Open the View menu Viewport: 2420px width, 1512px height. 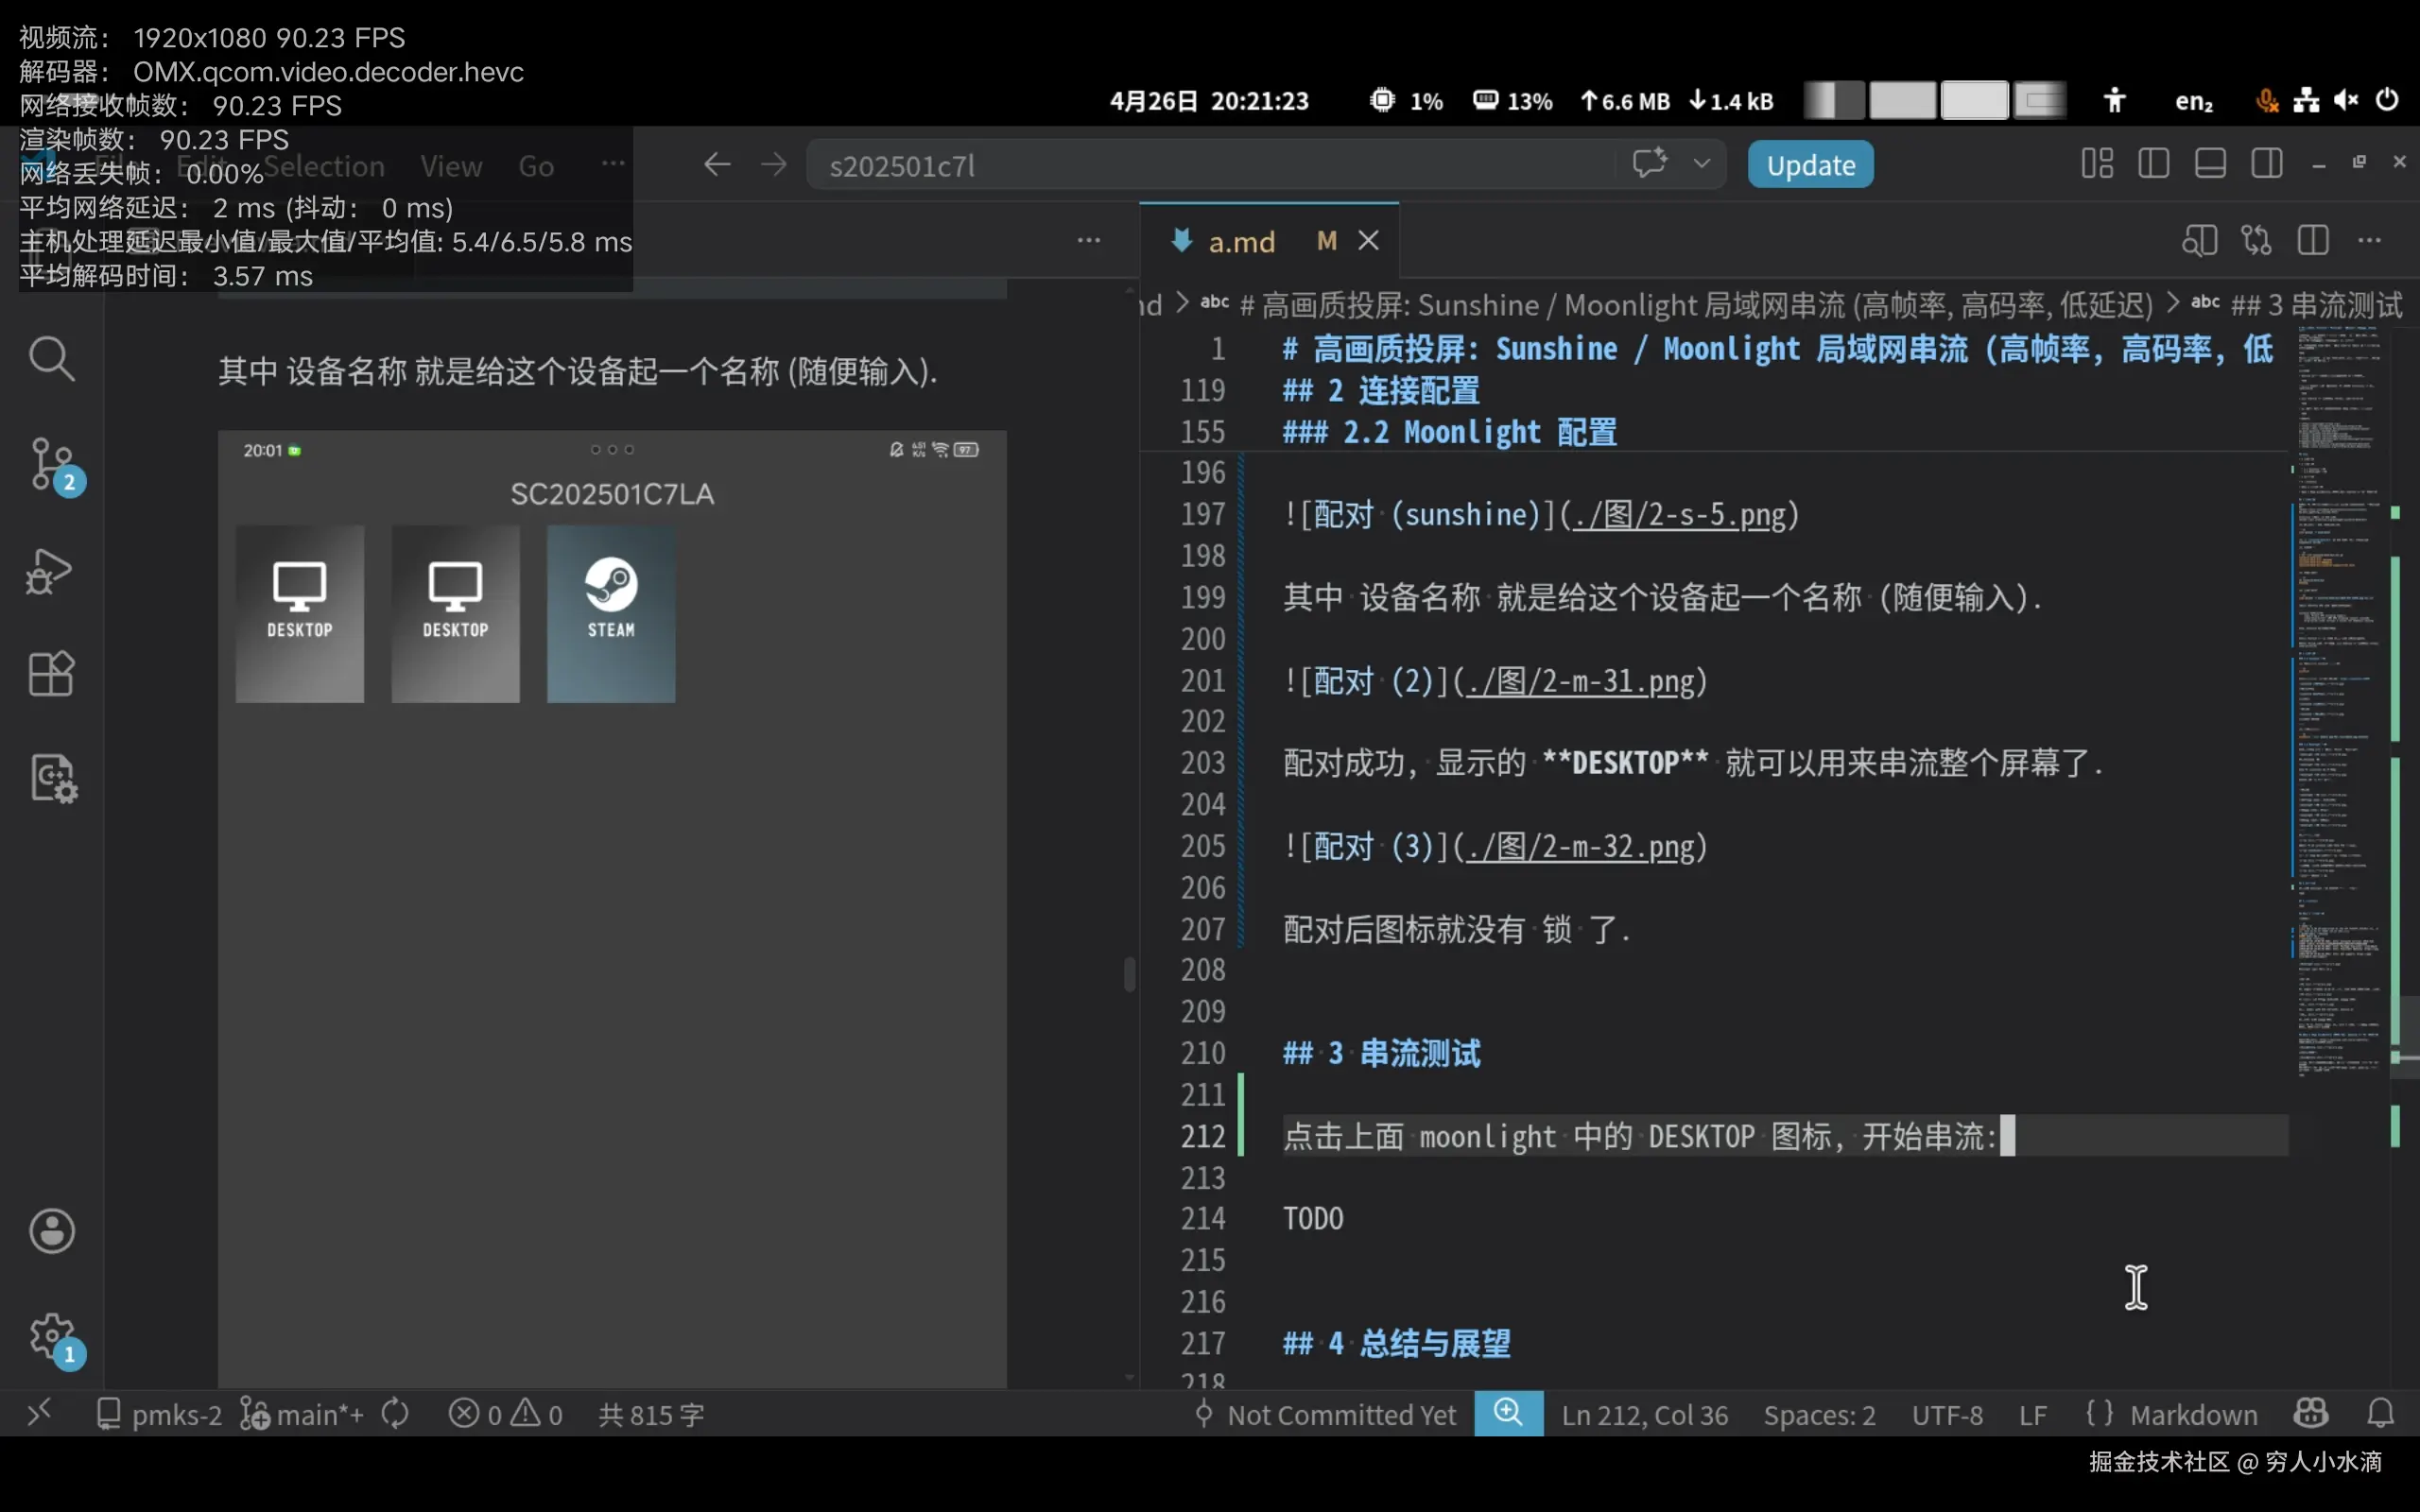click(451, 166)
